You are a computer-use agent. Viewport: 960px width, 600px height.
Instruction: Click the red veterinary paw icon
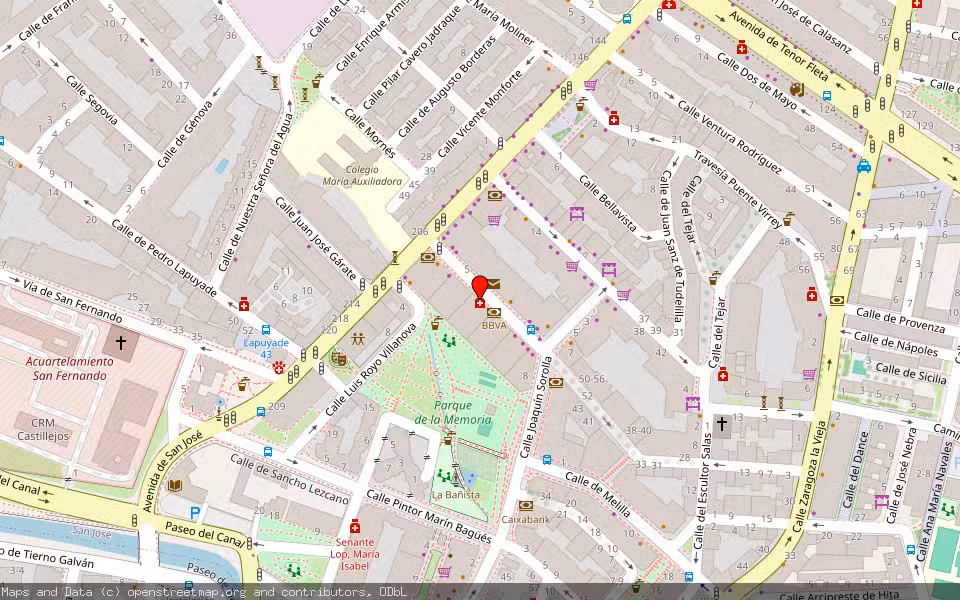280,367
